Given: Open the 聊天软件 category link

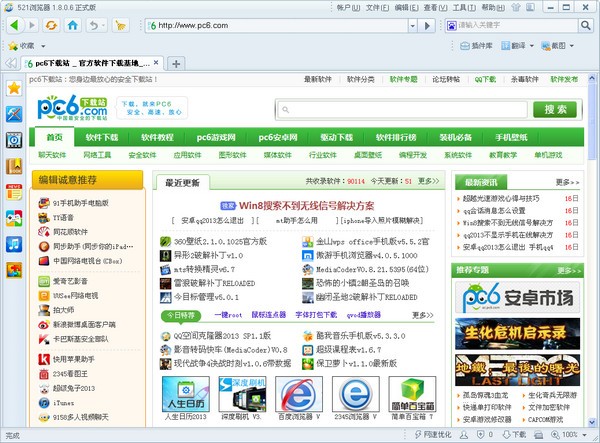Looking at the screenshot, I should pyautogui.click(x=52, y=155).
